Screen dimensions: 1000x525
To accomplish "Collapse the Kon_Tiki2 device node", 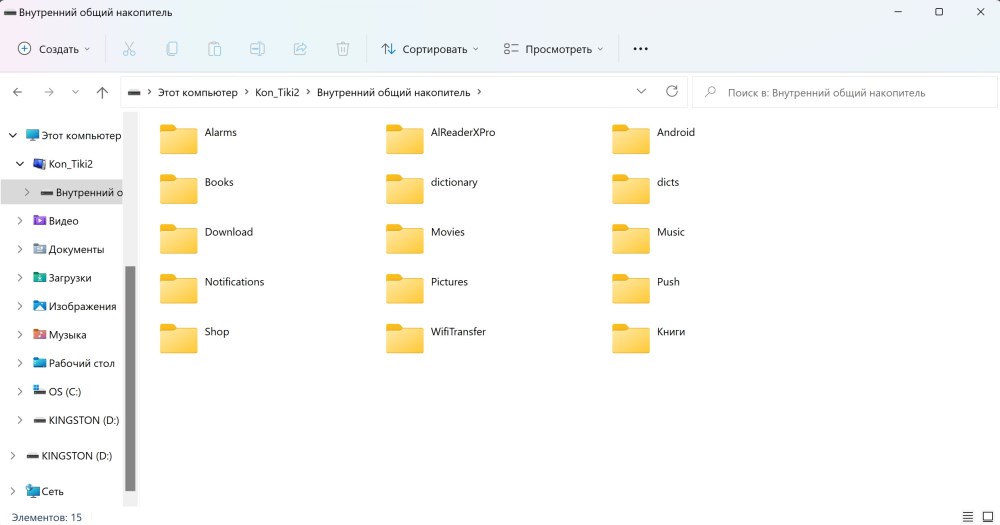I will coord(20,164).
